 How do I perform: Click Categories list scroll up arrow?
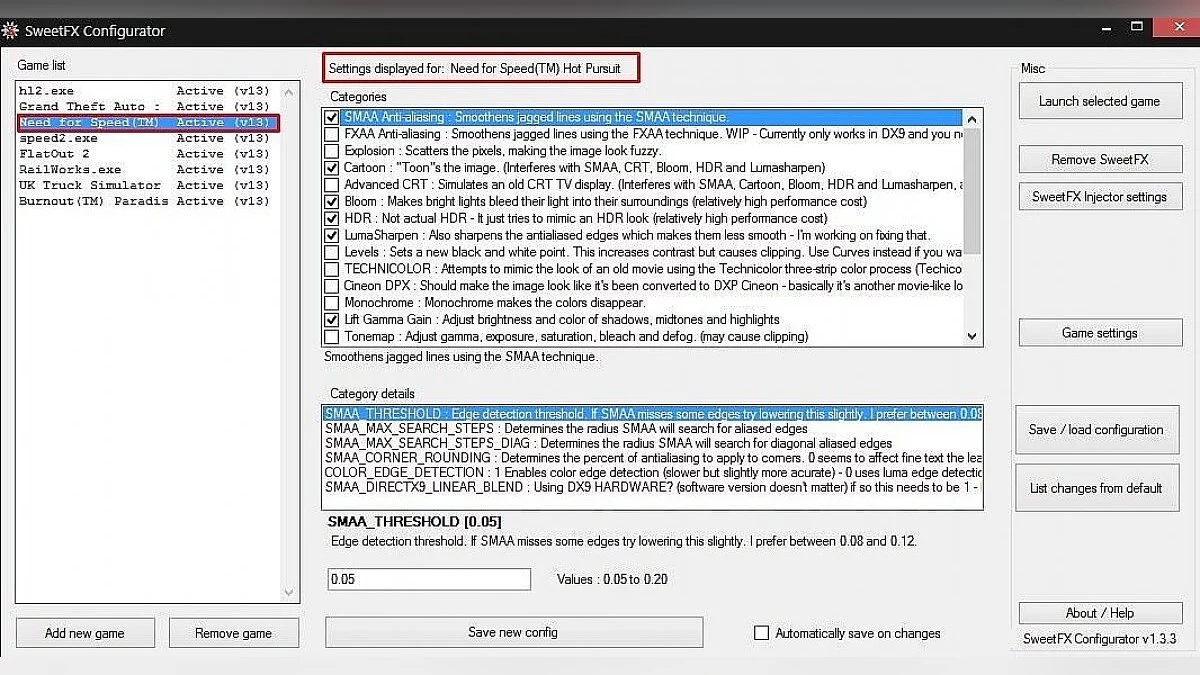tap(971, 118)
